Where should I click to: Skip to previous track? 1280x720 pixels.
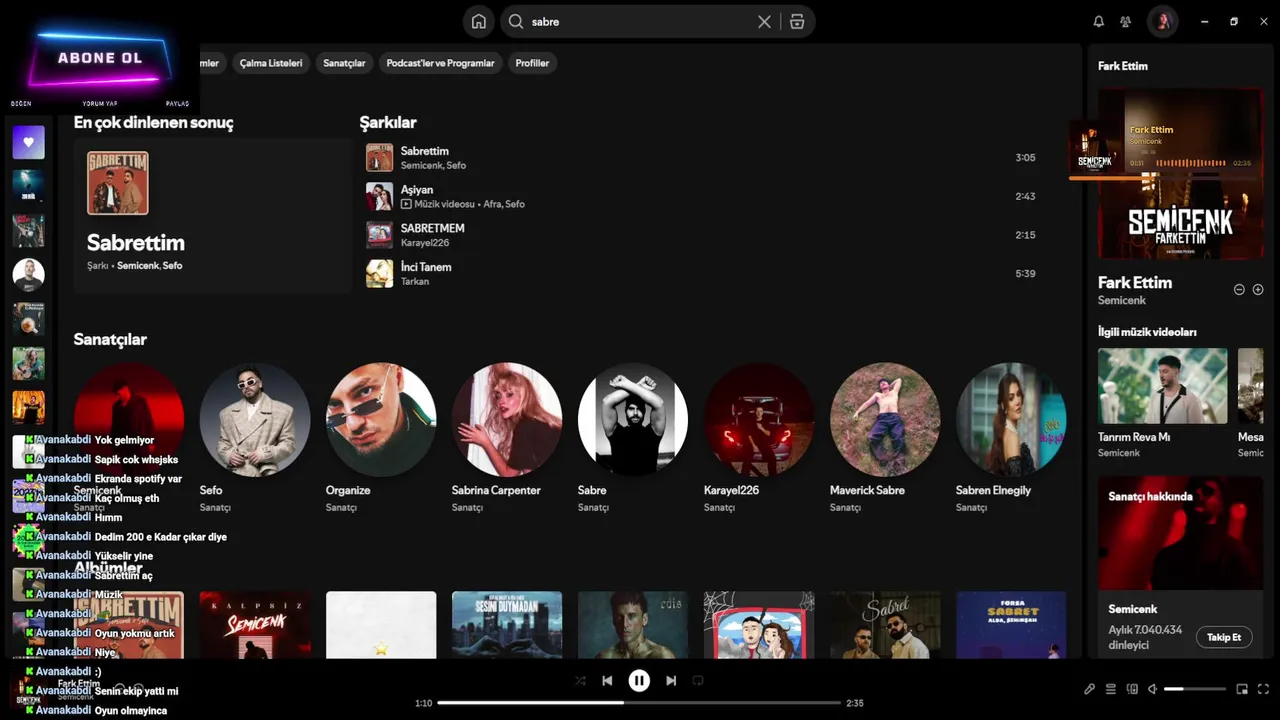pos(607,681)
